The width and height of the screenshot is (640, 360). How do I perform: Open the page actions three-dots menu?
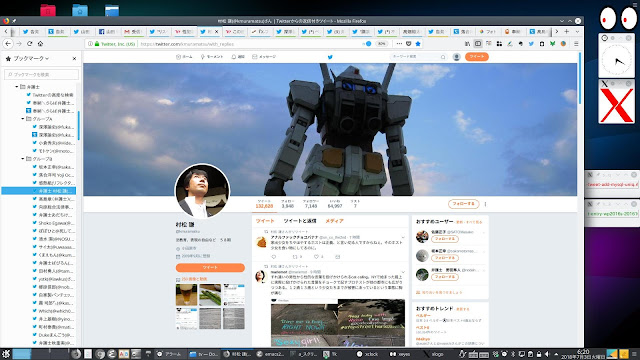point(399,44)
